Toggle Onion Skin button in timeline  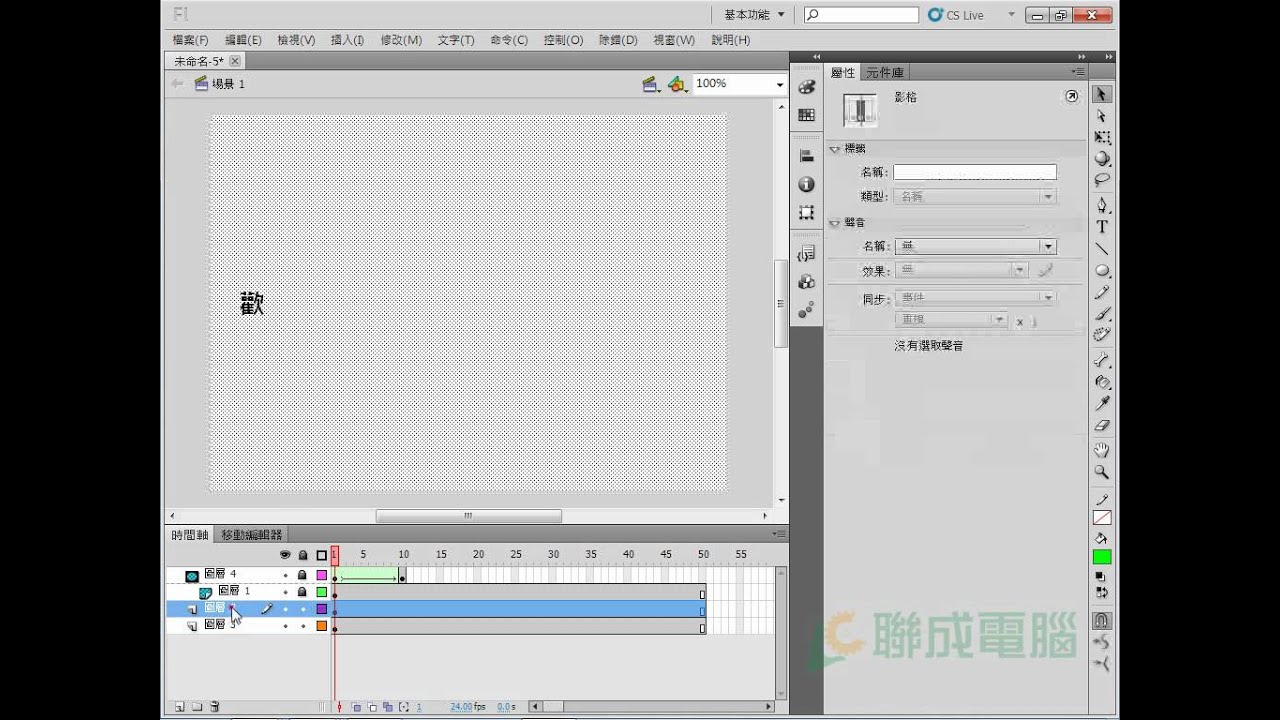[x=356, y=707]
